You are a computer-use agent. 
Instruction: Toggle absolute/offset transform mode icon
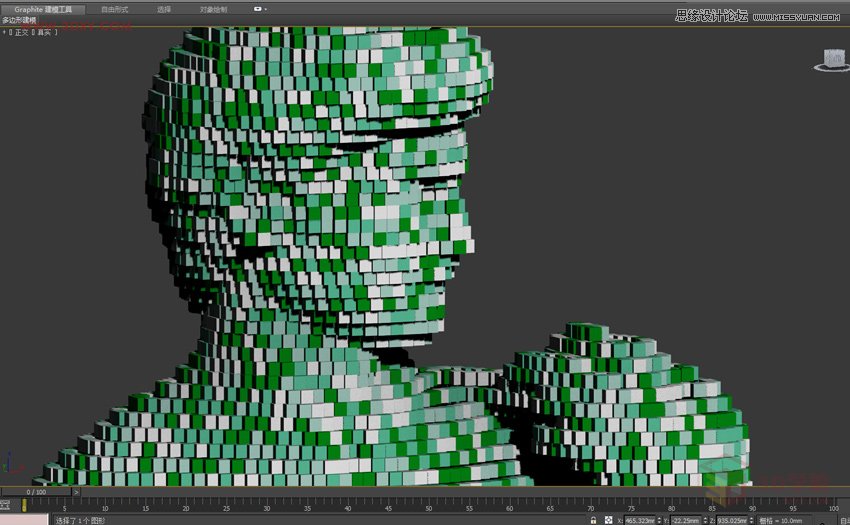click(x=608, y=520)
